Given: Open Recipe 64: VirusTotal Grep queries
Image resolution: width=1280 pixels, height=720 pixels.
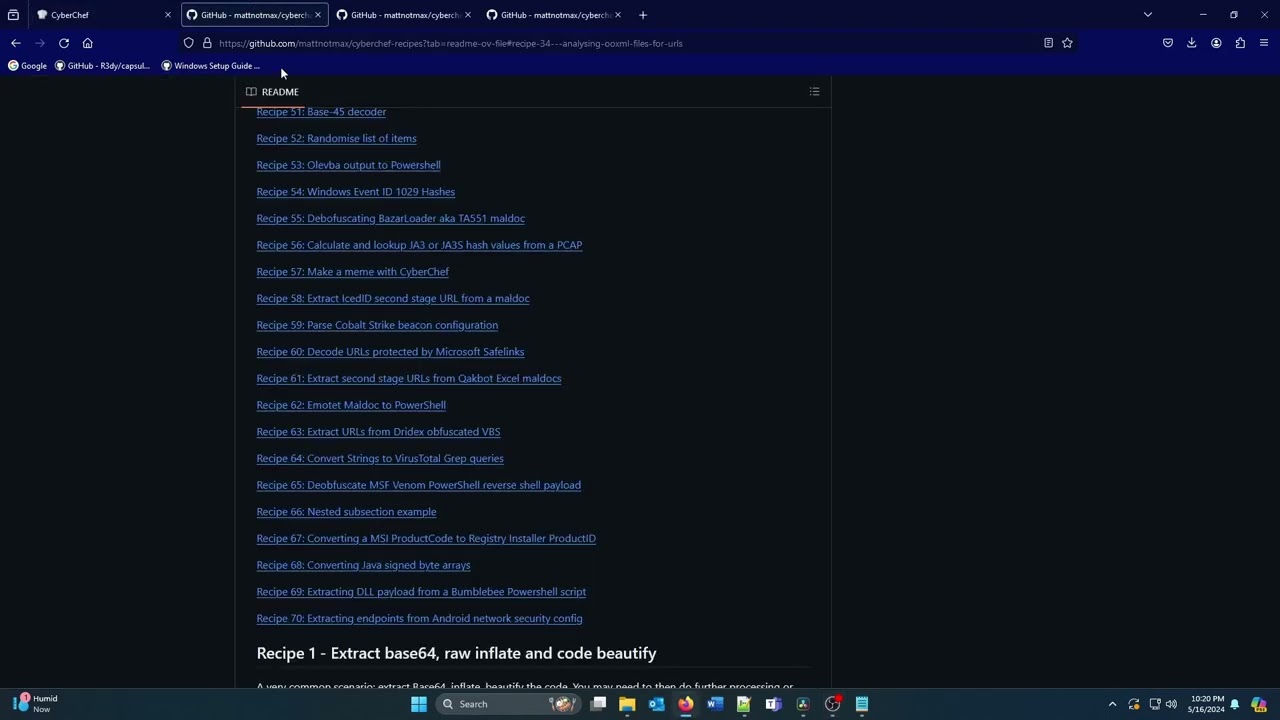Looking at the screenshot, I should [x=380, y=459].
